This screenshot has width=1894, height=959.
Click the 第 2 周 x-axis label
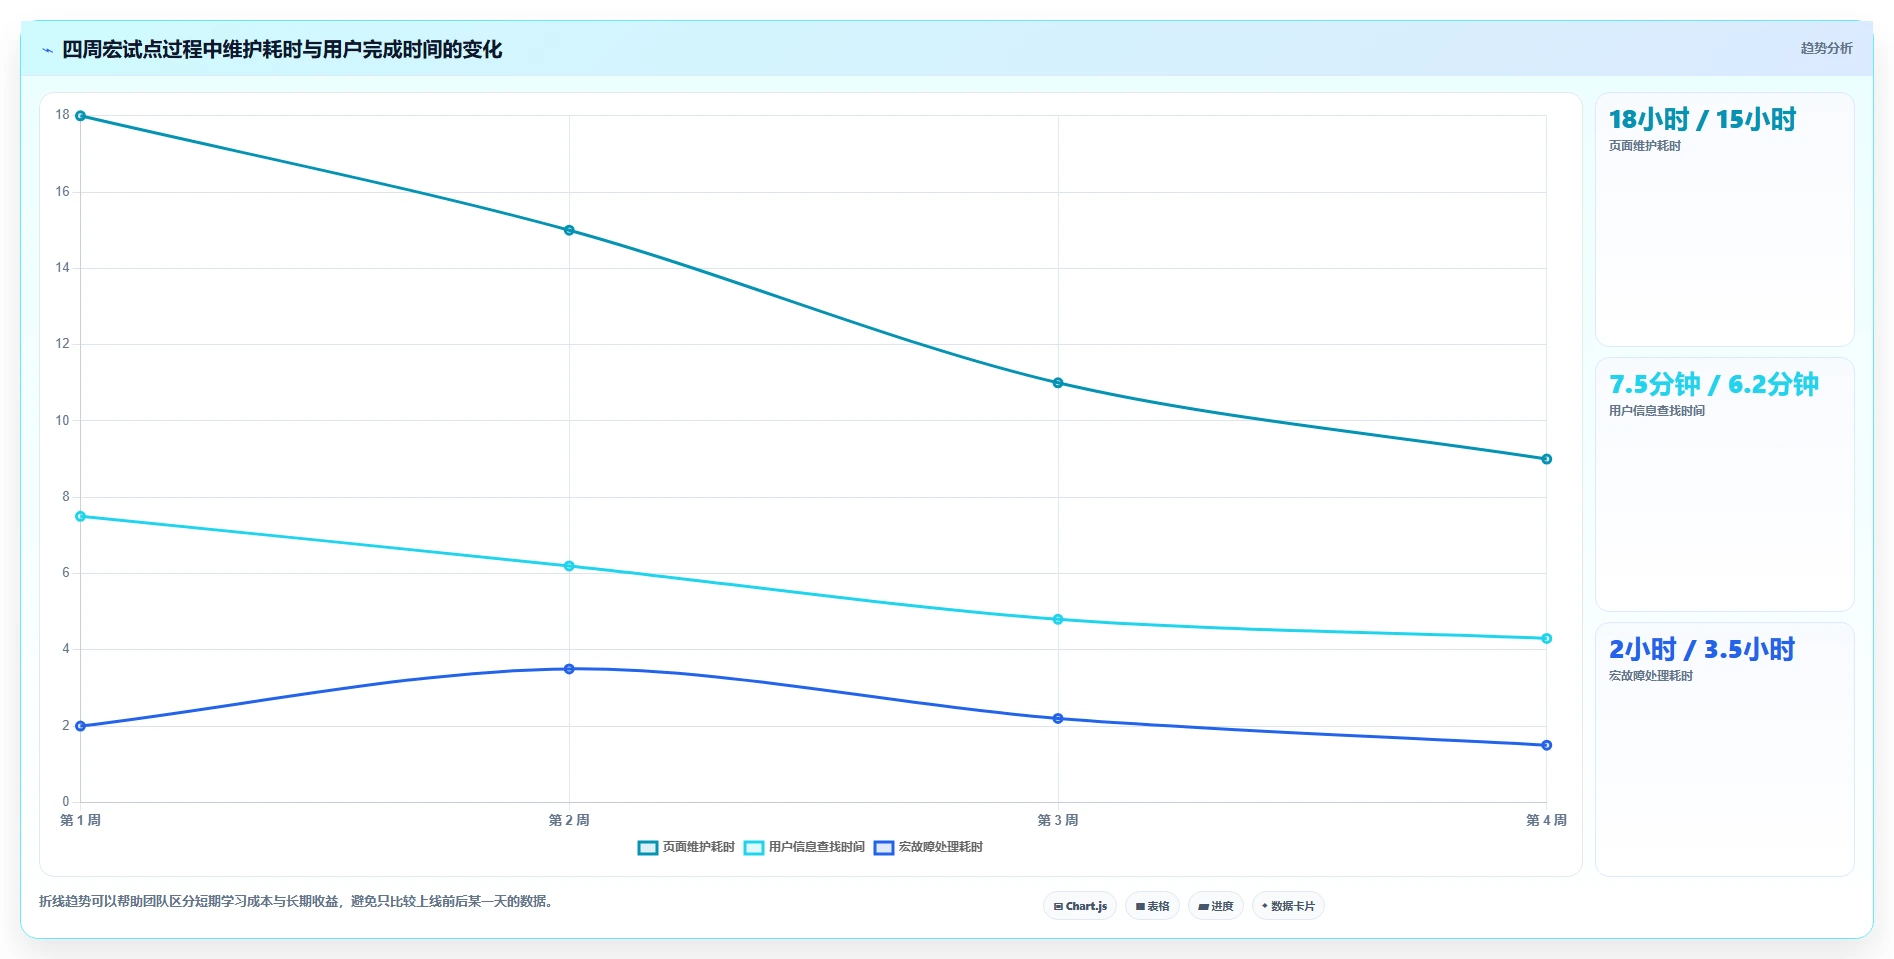569,820
